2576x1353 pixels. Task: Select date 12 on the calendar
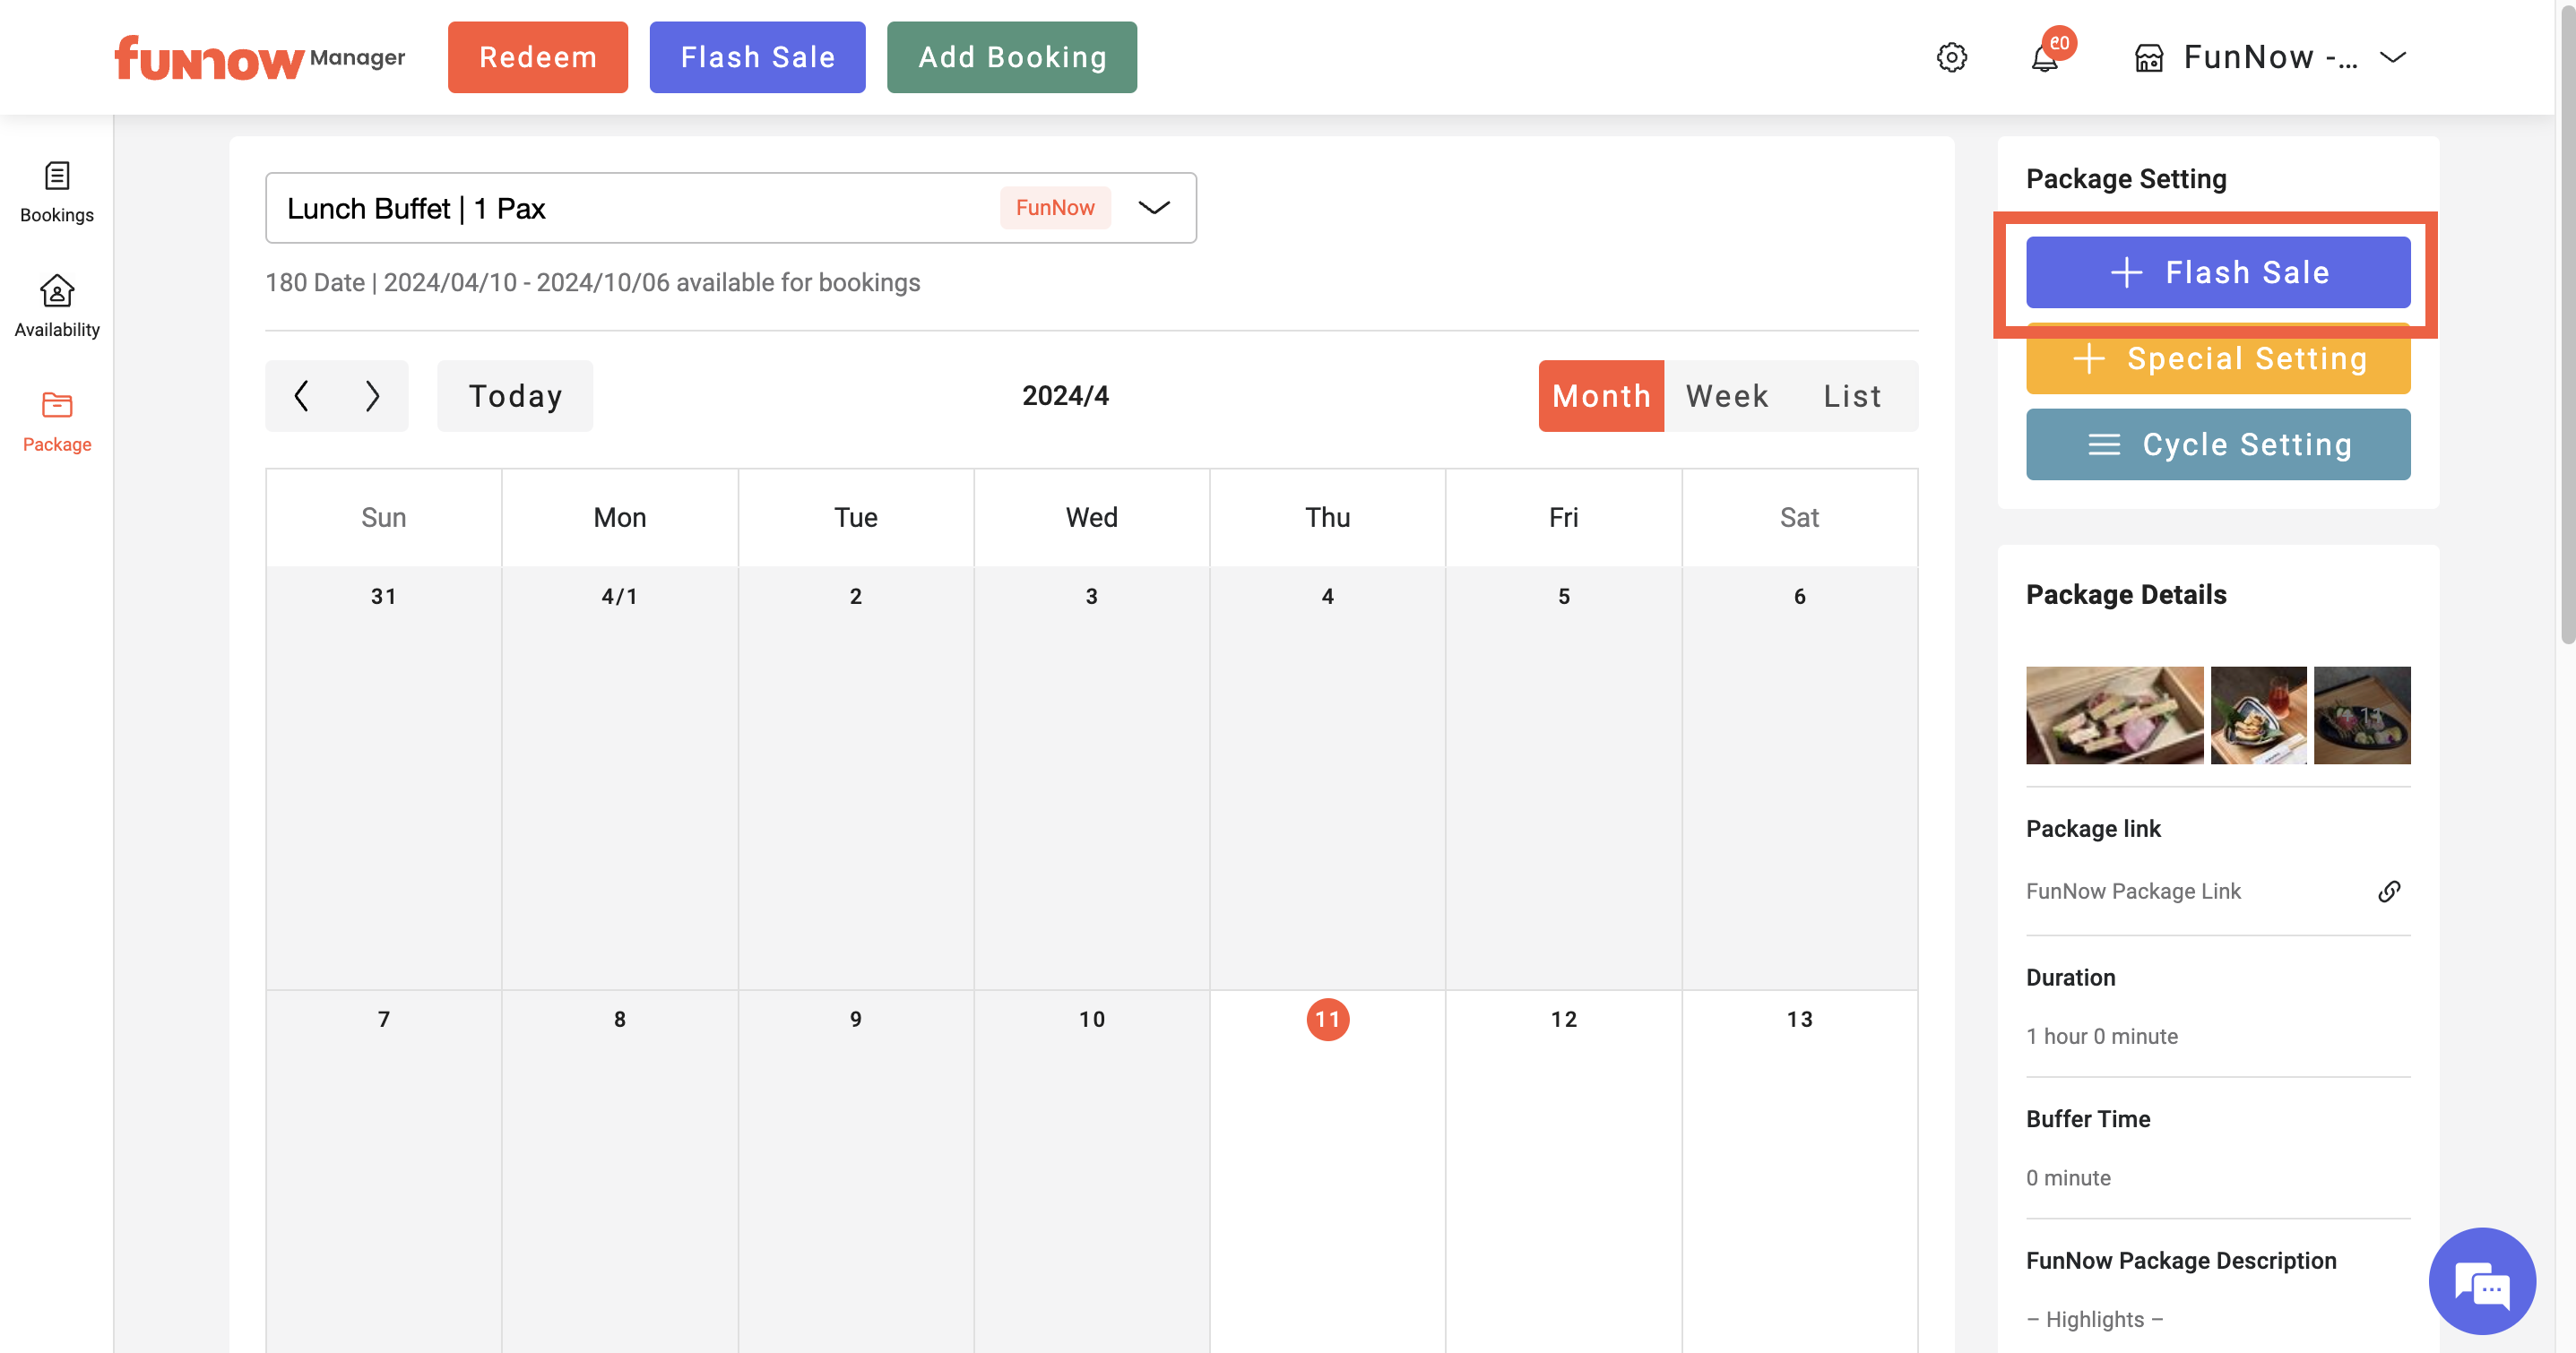1563,1019
